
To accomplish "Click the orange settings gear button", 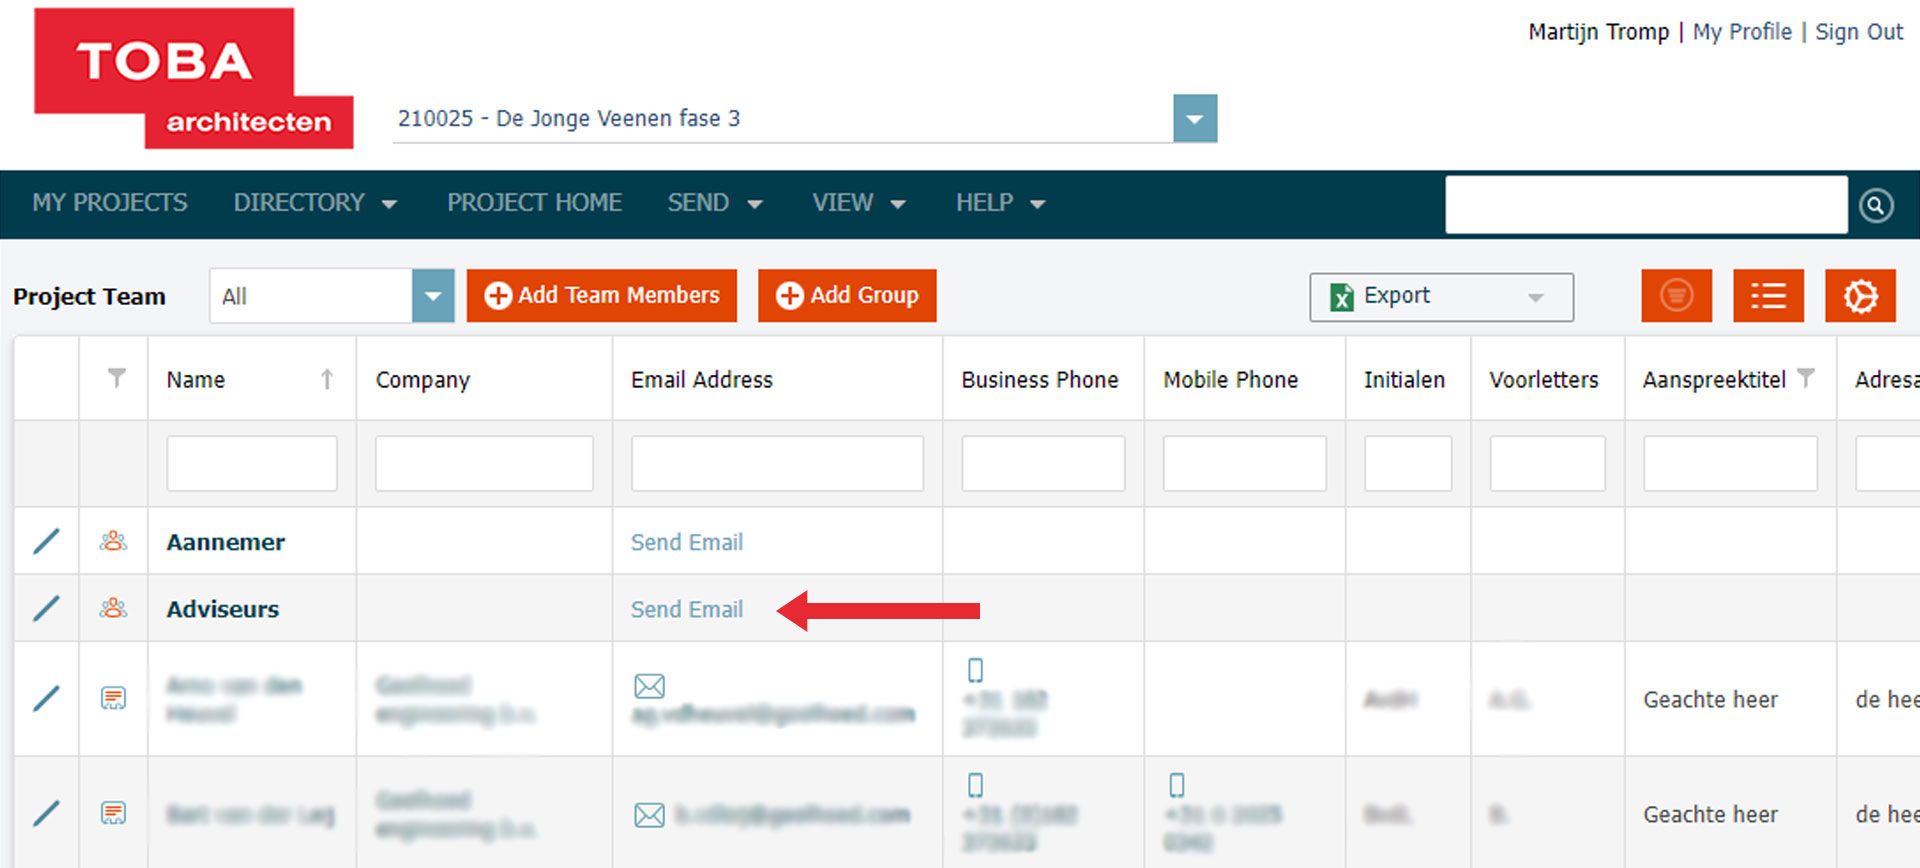I will (x=1859, y=296).
